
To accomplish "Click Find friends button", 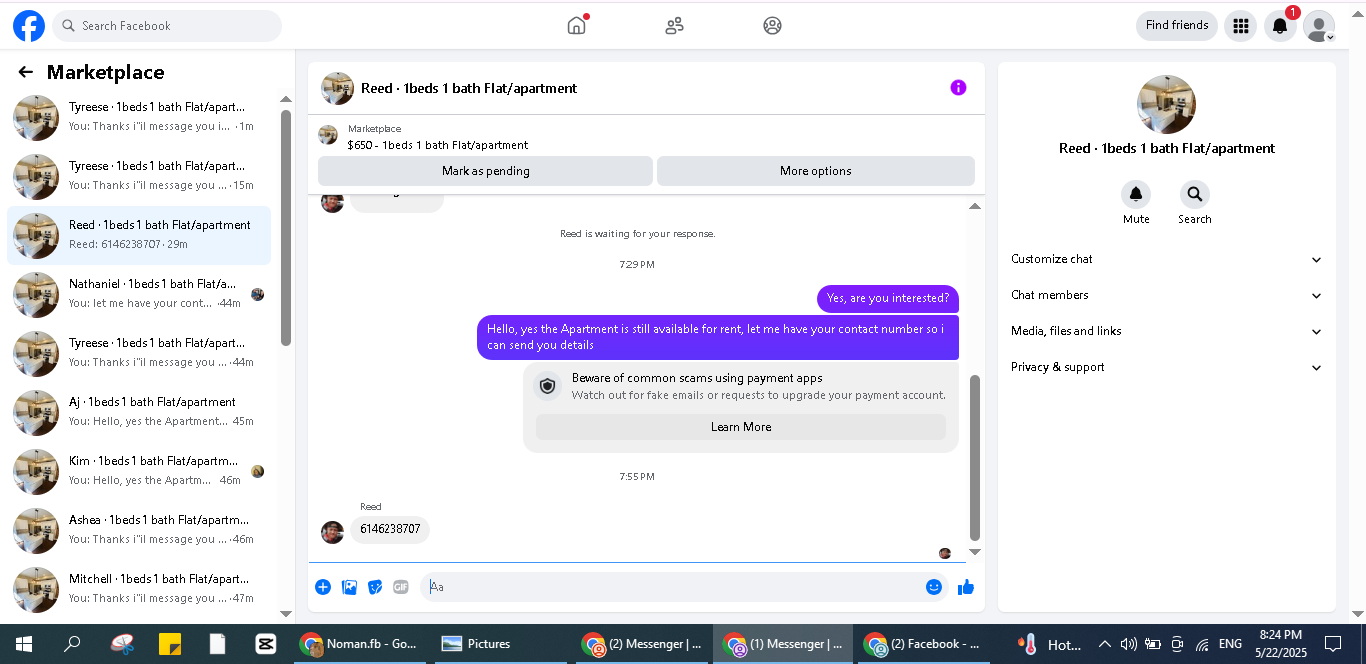I will (x=1177, y=26).
